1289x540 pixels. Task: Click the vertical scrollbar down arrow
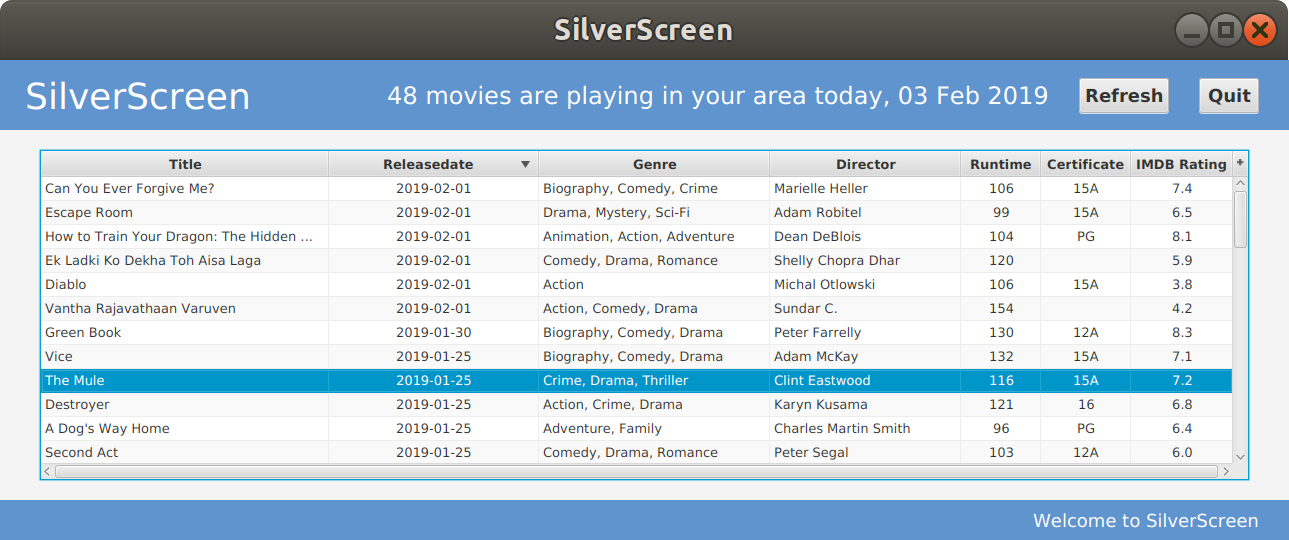[x=1240, y=456]
